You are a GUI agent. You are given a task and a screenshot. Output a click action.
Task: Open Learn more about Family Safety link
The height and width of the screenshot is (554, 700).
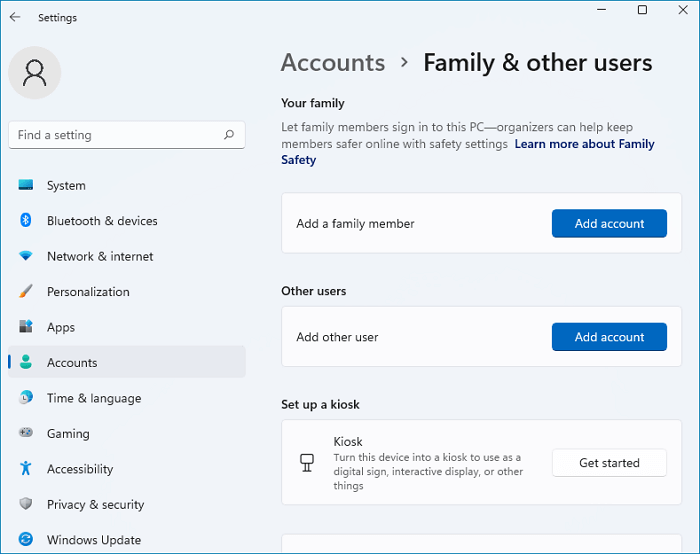click(584, 144)
